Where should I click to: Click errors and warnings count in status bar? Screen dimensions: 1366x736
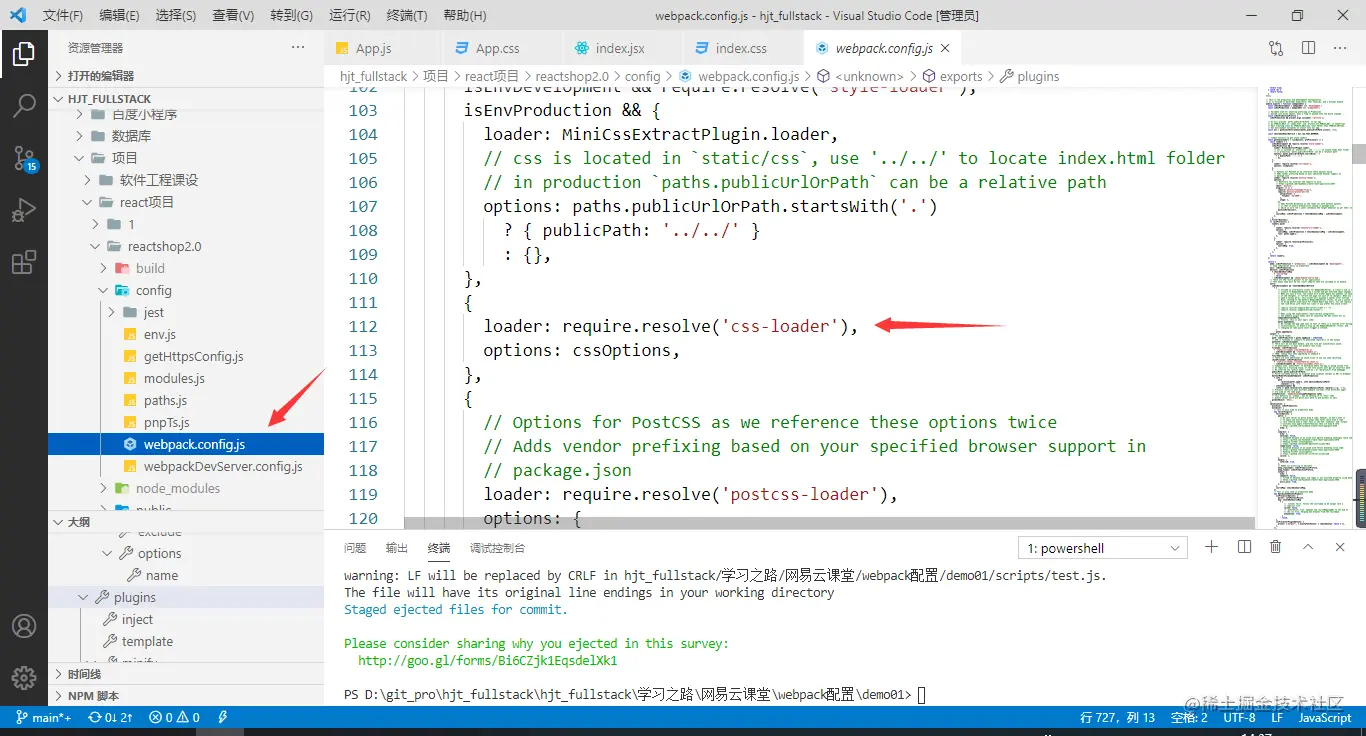pyautogui.click(x=174, y=717)
